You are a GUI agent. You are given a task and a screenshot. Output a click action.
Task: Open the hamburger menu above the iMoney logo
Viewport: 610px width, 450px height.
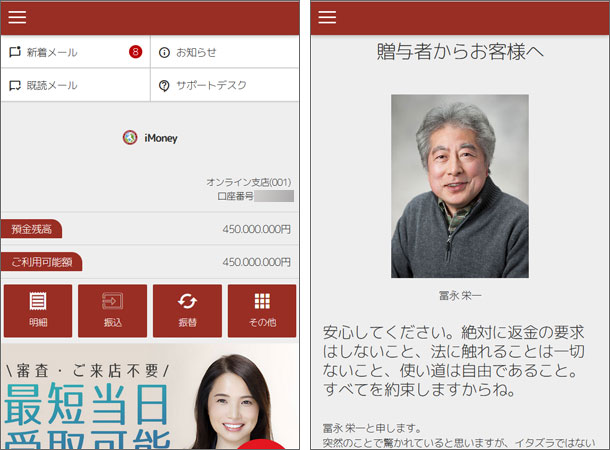[17, 17]
